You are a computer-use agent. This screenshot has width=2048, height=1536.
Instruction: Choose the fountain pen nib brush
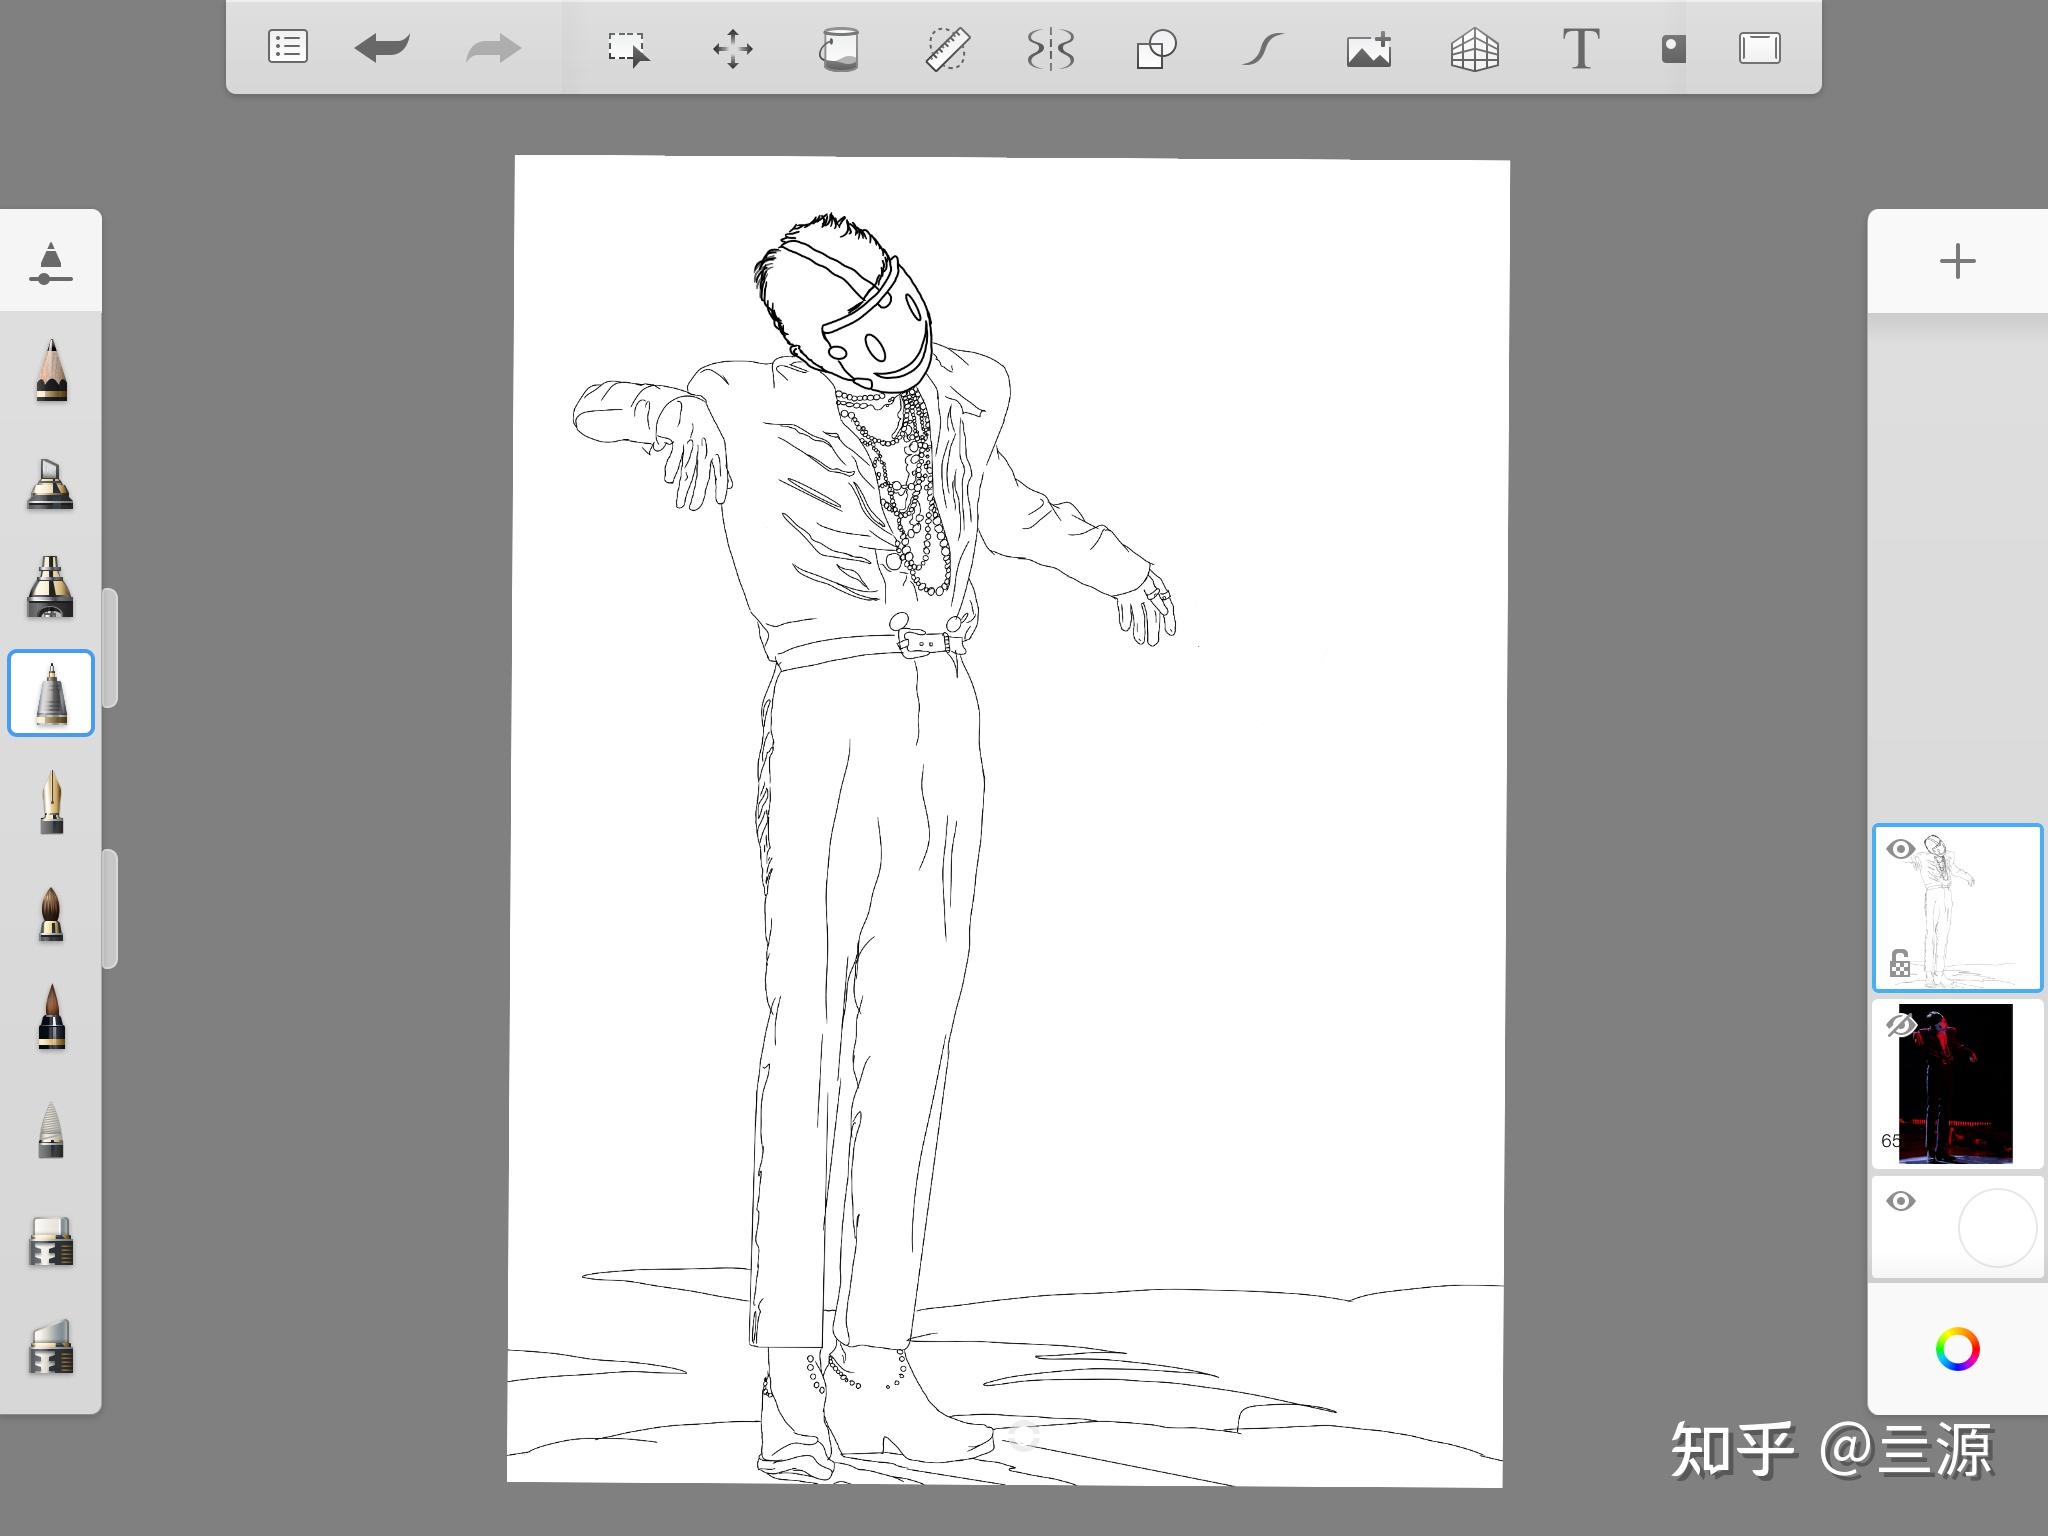click(x=51, y=802)
